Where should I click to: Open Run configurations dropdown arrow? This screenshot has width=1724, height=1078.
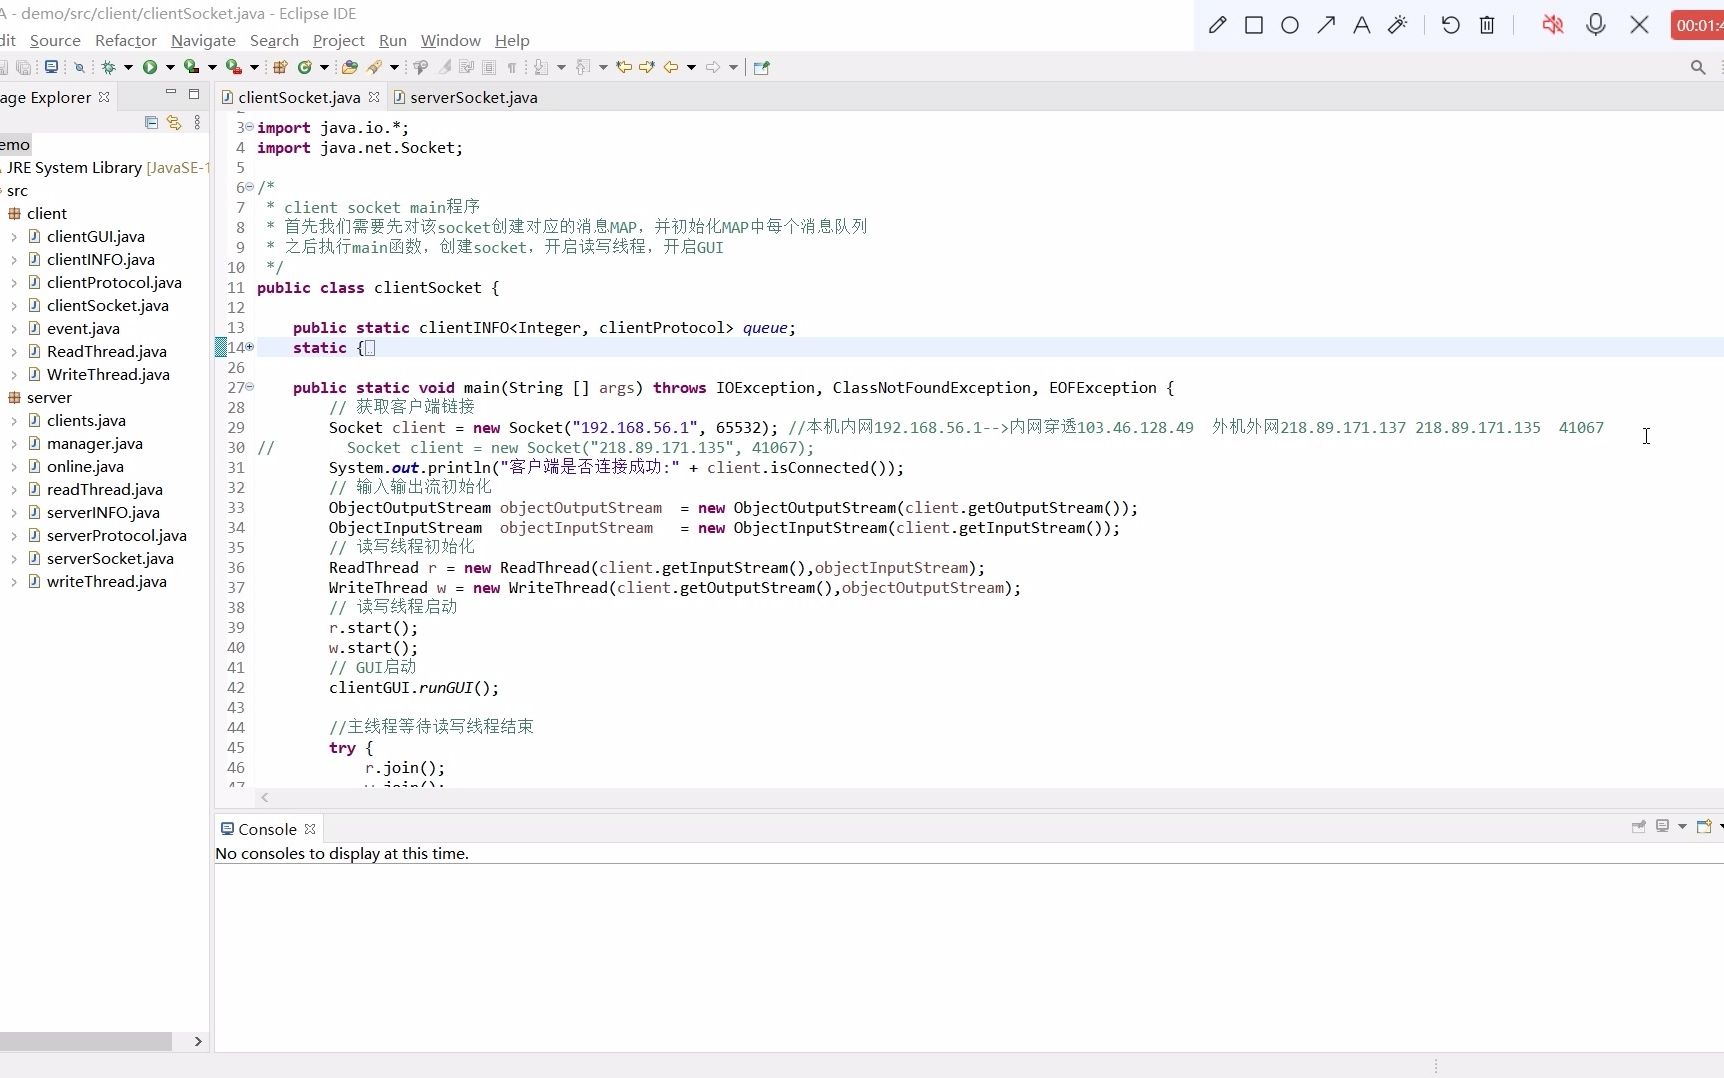[x=170, y=67]
